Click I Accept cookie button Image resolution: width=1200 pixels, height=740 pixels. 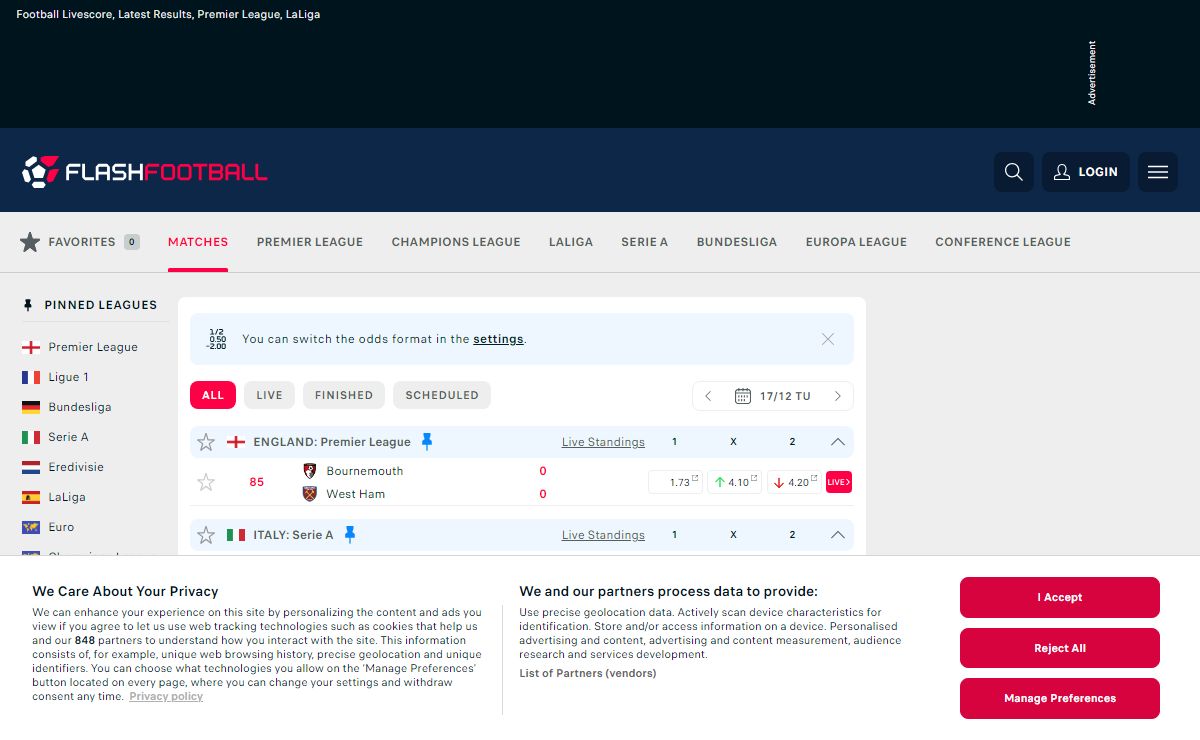(1060, 597)
